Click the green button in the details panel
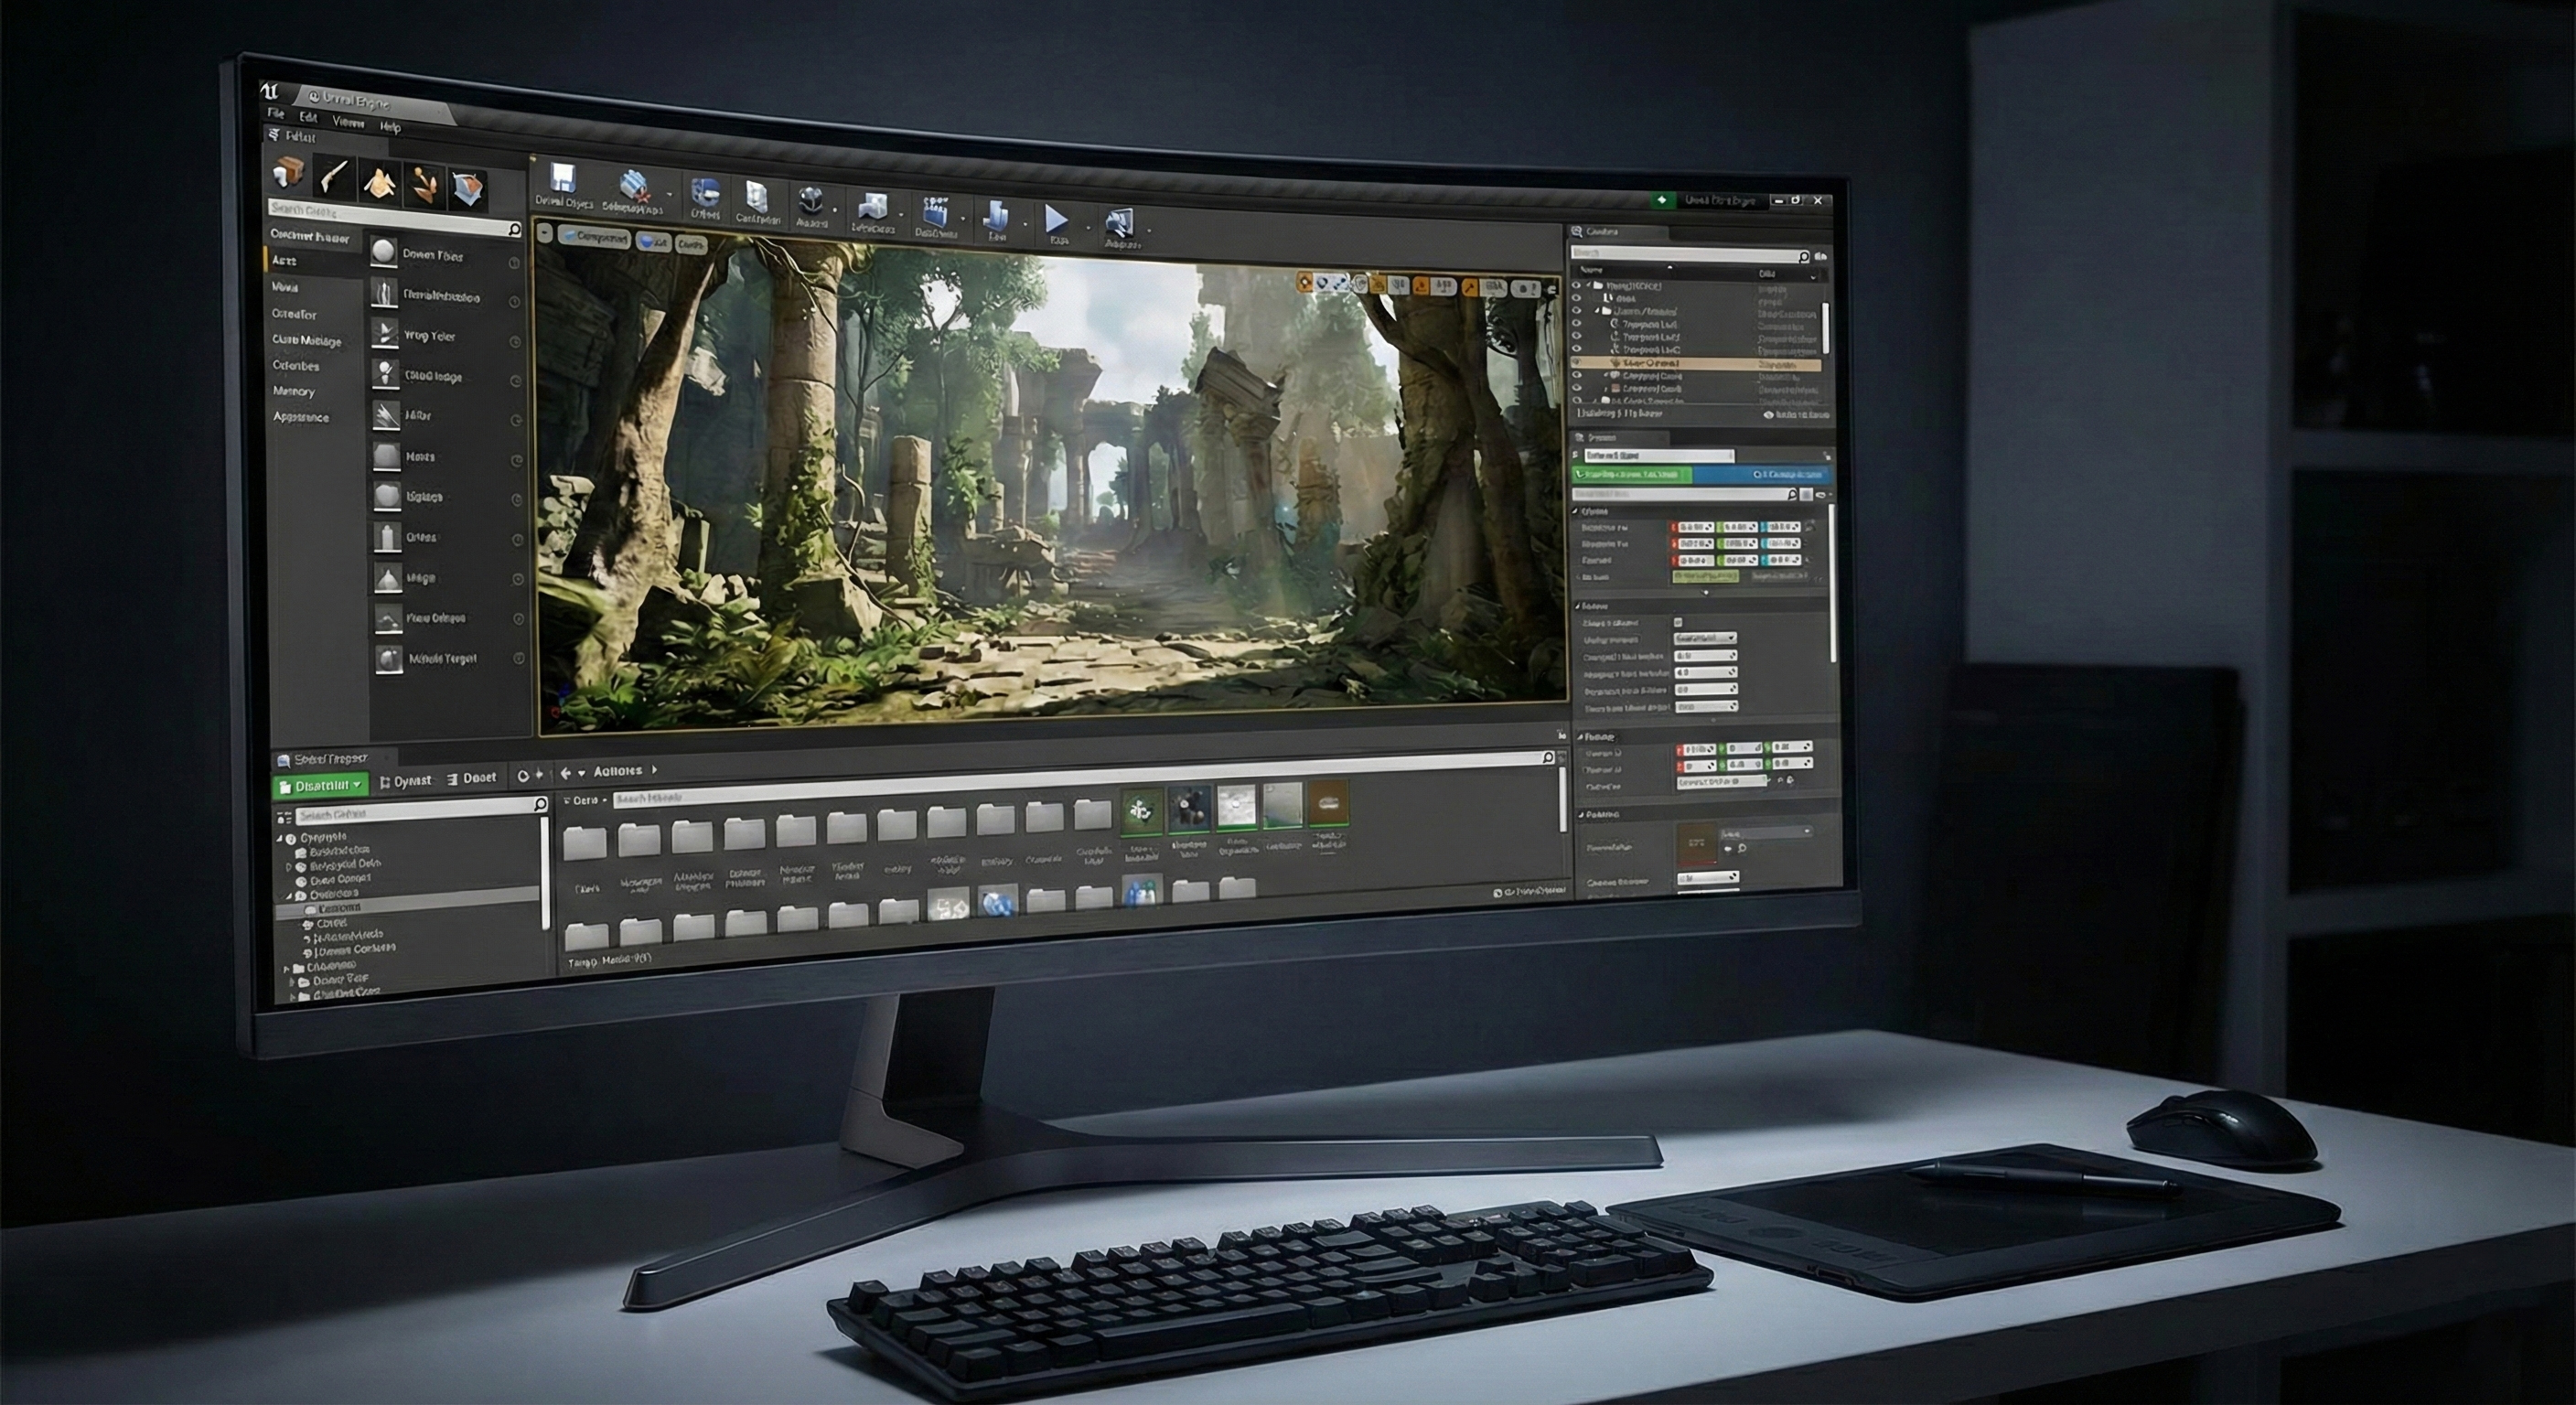Viewport: 2576px width, 1405px height. click(1632, 475)
